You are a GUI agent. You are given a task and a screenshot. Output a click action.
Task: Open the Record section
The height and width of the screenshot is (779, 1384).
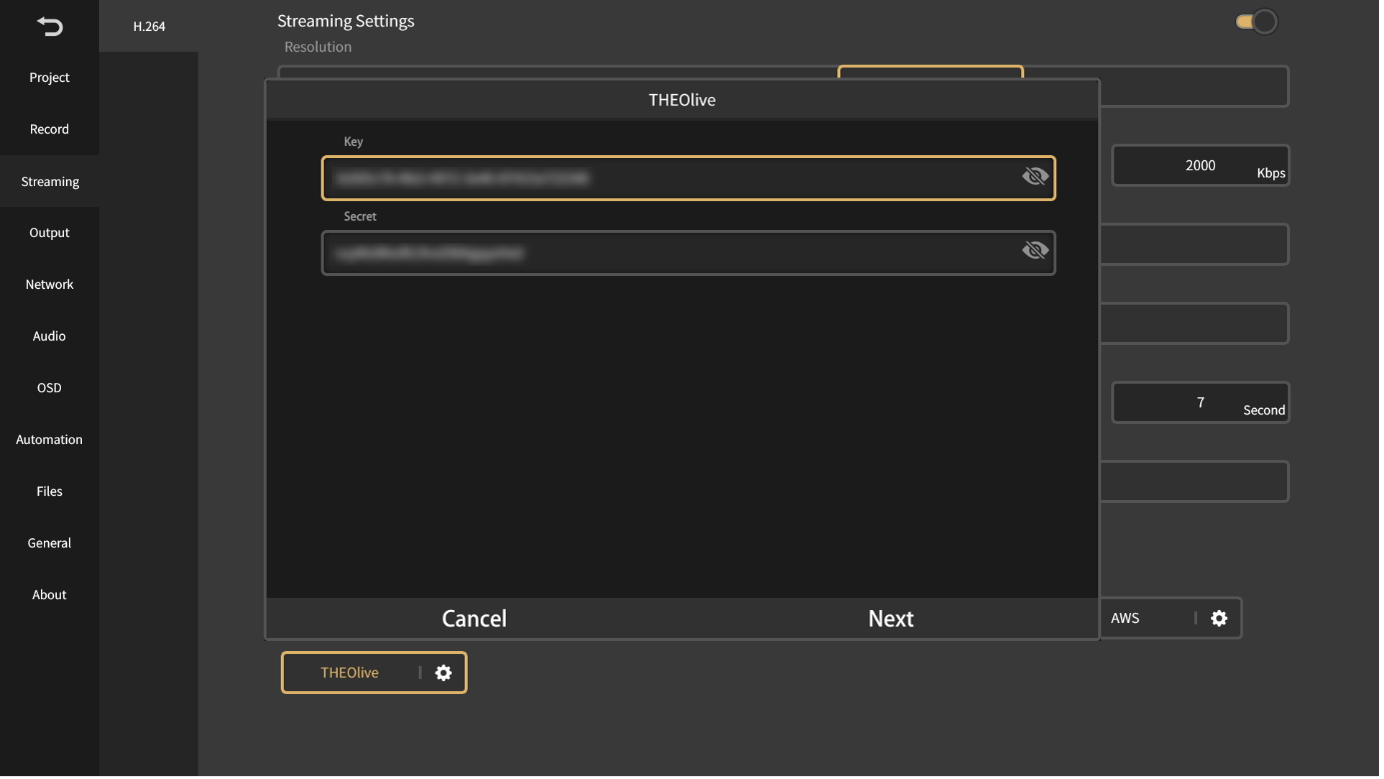pyautogui.click(x=49, y=129)
